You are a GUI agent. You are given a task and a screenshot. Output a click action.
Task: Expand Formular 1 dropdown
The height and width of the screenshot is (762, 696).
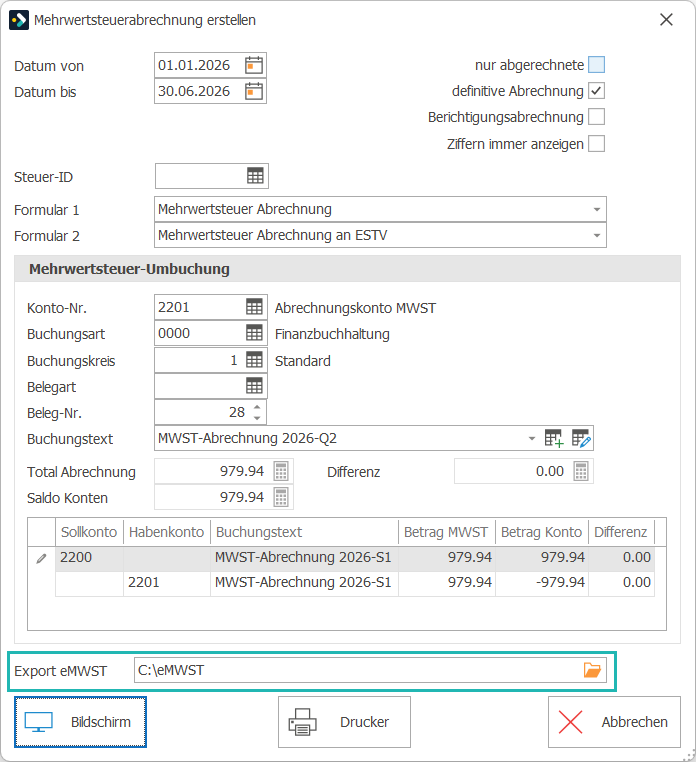point(597,209)
